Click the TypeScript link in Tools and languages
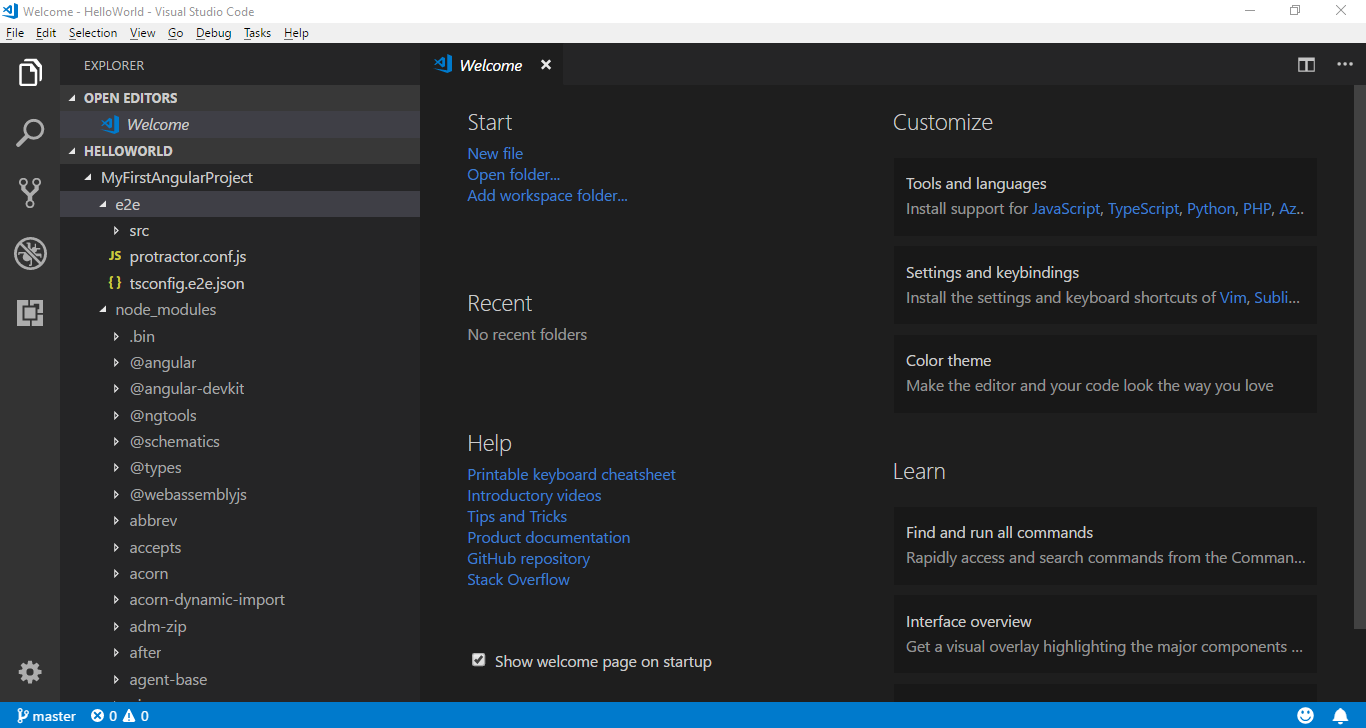1366x728 pixels. coord(1143,209)
